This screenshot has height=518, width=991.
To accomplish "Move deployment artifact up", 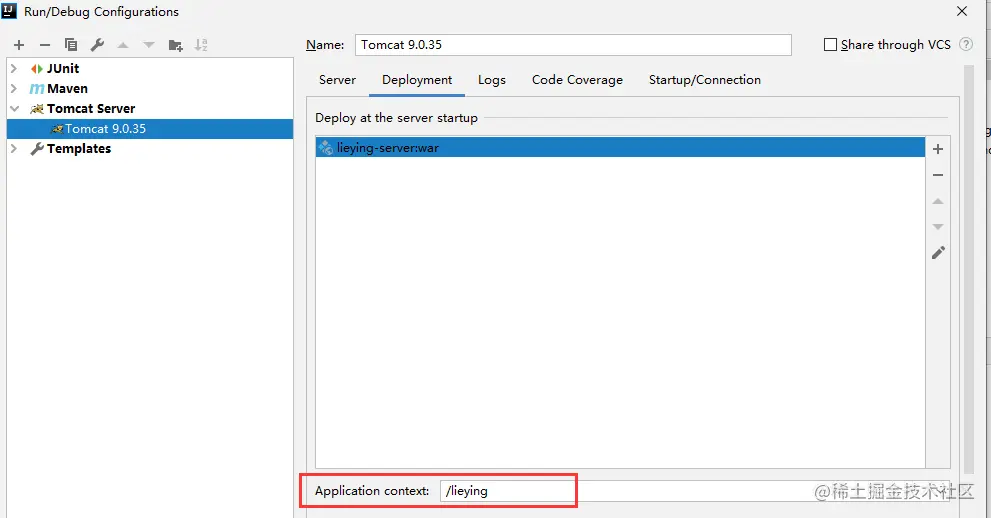I will 938,201.
